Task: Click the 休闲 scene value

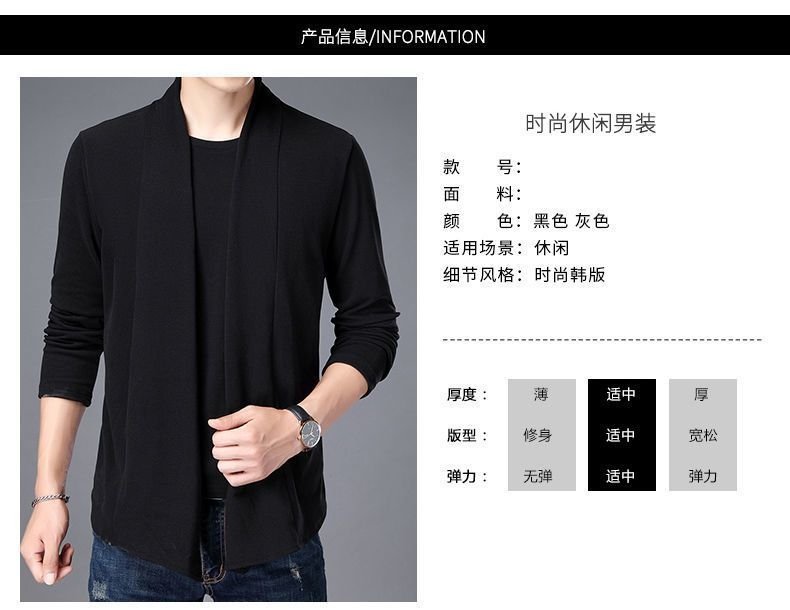Action: 552,248
